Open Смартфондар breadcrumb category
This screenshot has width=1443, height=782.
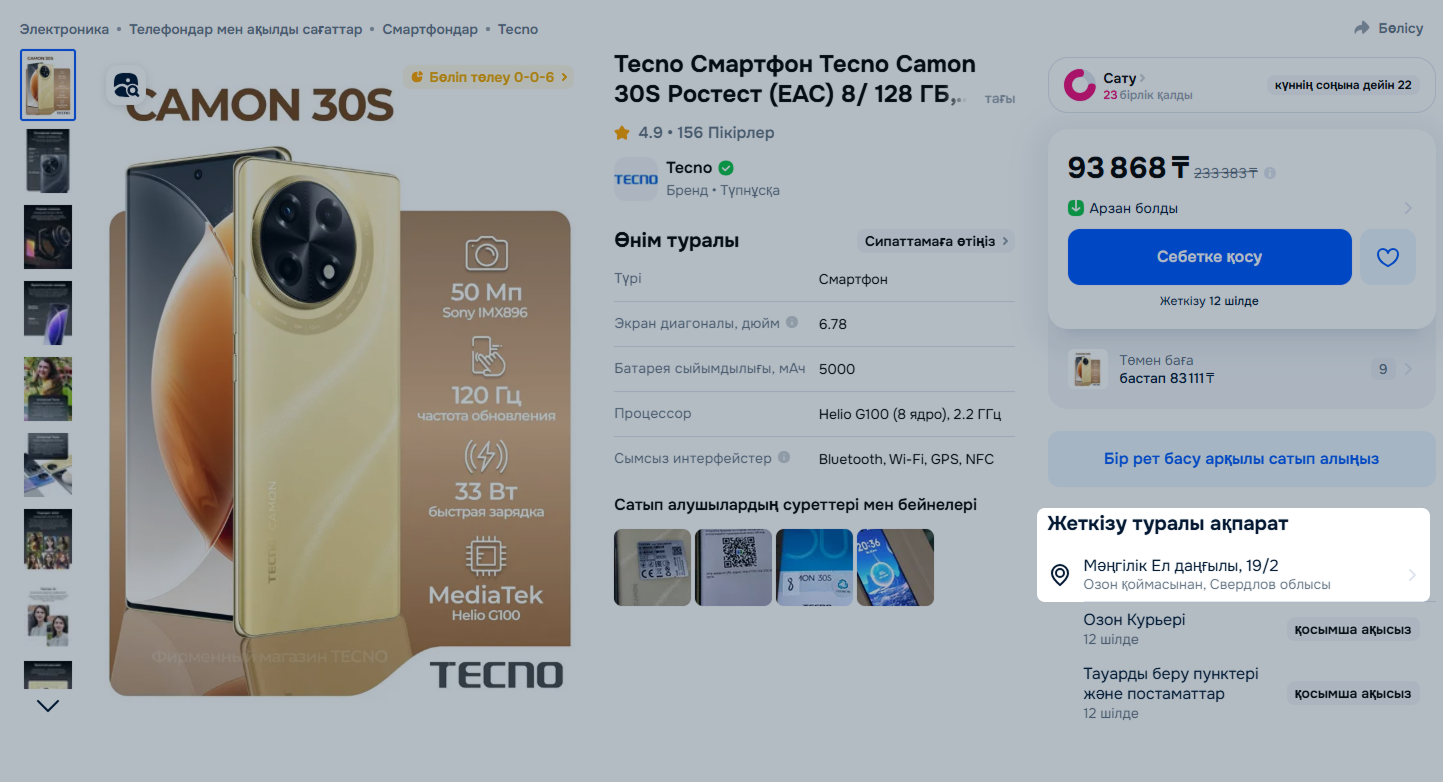click(x=430, y=29)
